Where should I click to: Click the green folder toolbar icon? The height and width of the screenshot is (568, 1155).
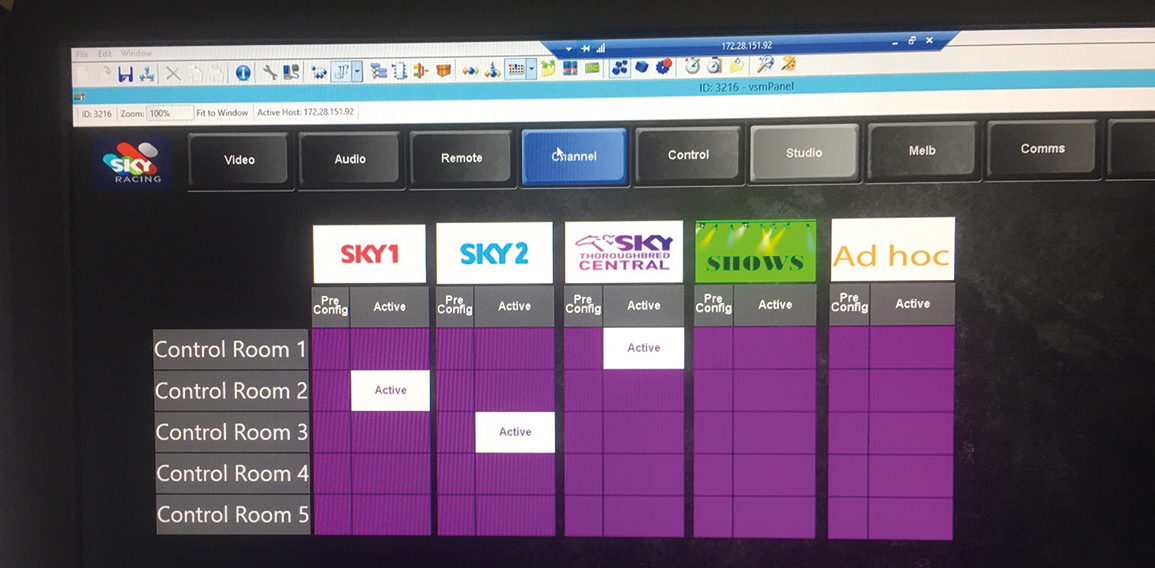pyautogui.click(x=548, y=69)
